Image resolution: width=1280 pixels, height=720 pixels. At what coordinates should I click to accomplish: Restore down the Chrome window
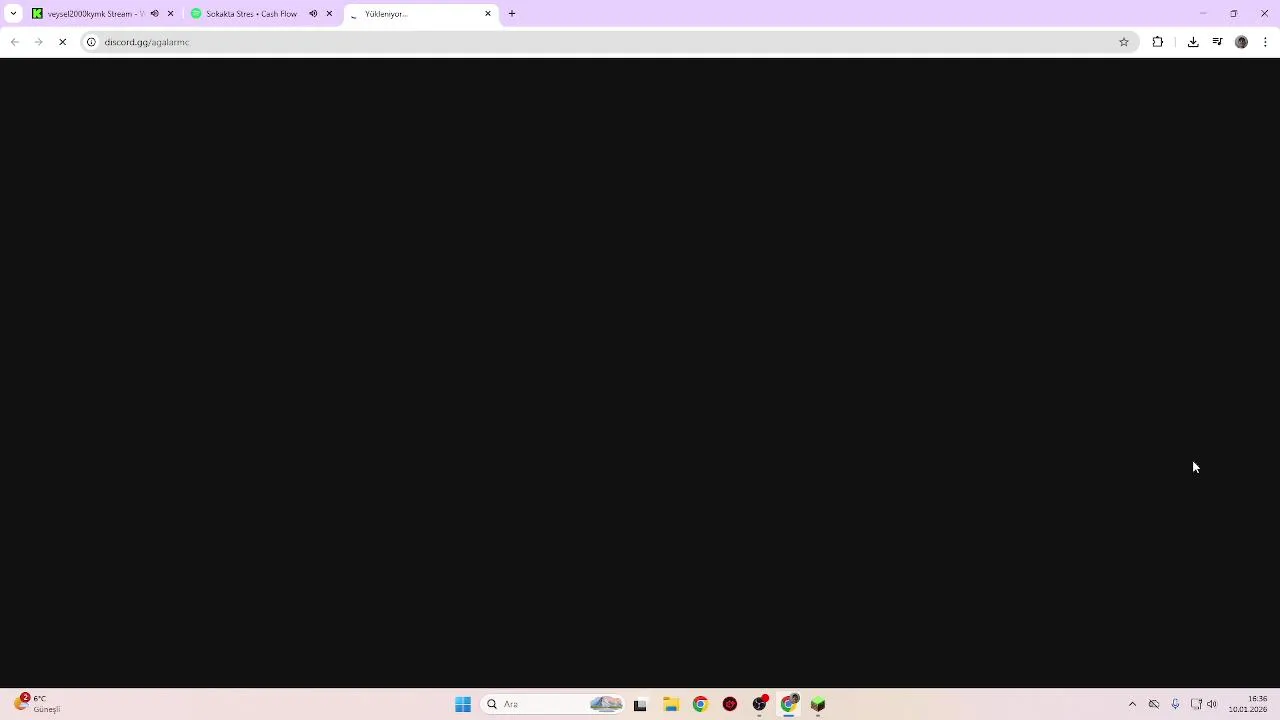click(1234, 14)
